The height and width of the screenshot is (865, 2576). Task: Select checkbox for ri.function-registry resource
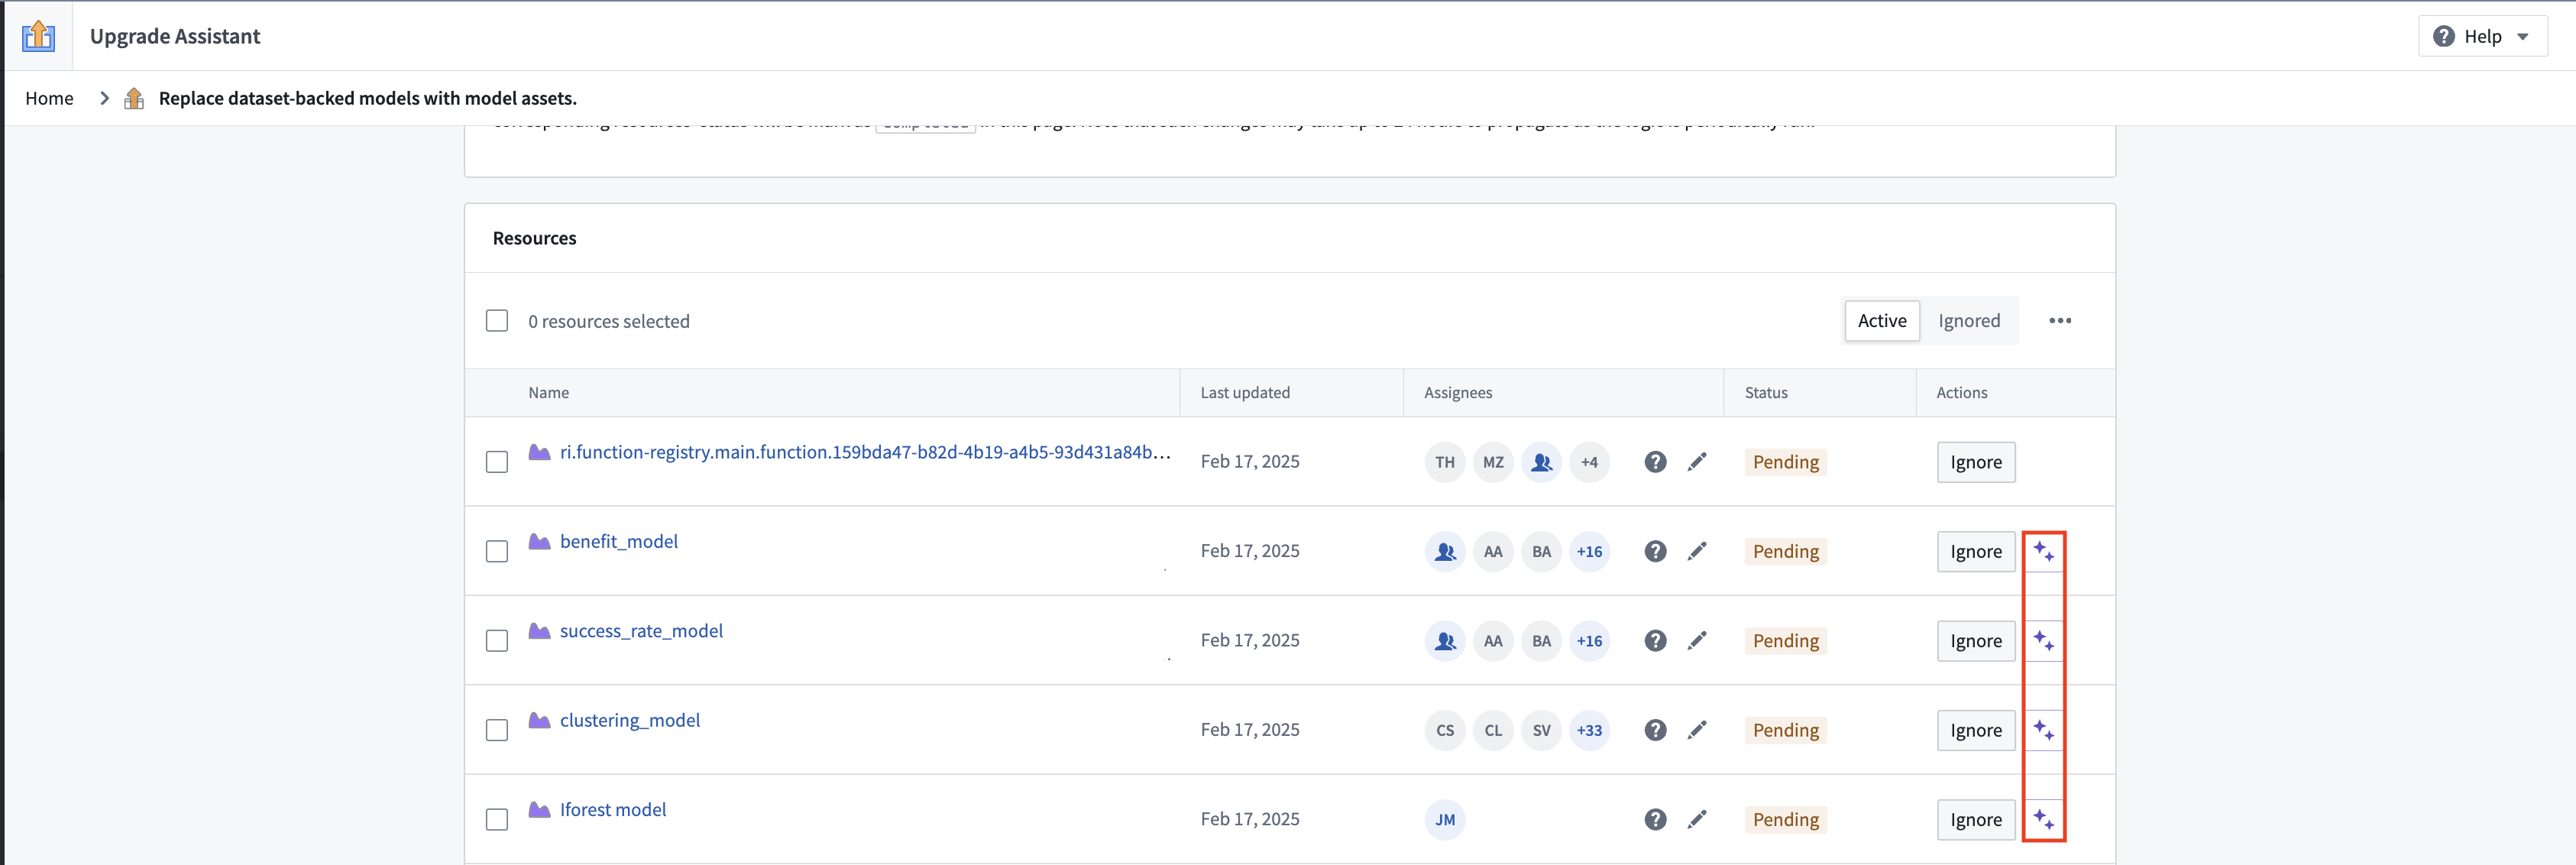tap(497, 462)
